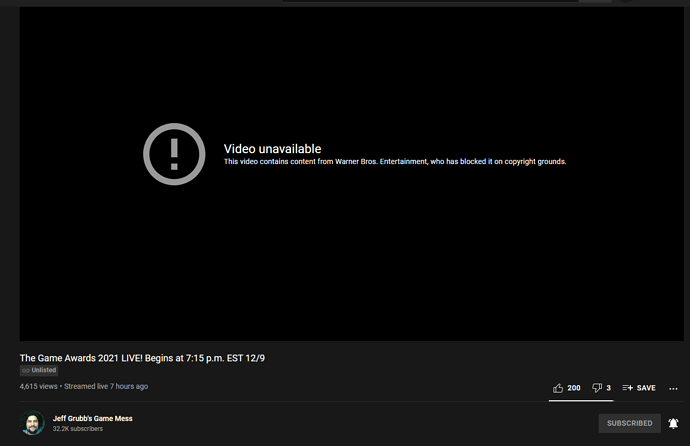The height and width of the screenshot is (446, 690).
Task: Click the 32.2K subscribers text
Action: pyautogui.click(x=78, y=428)
